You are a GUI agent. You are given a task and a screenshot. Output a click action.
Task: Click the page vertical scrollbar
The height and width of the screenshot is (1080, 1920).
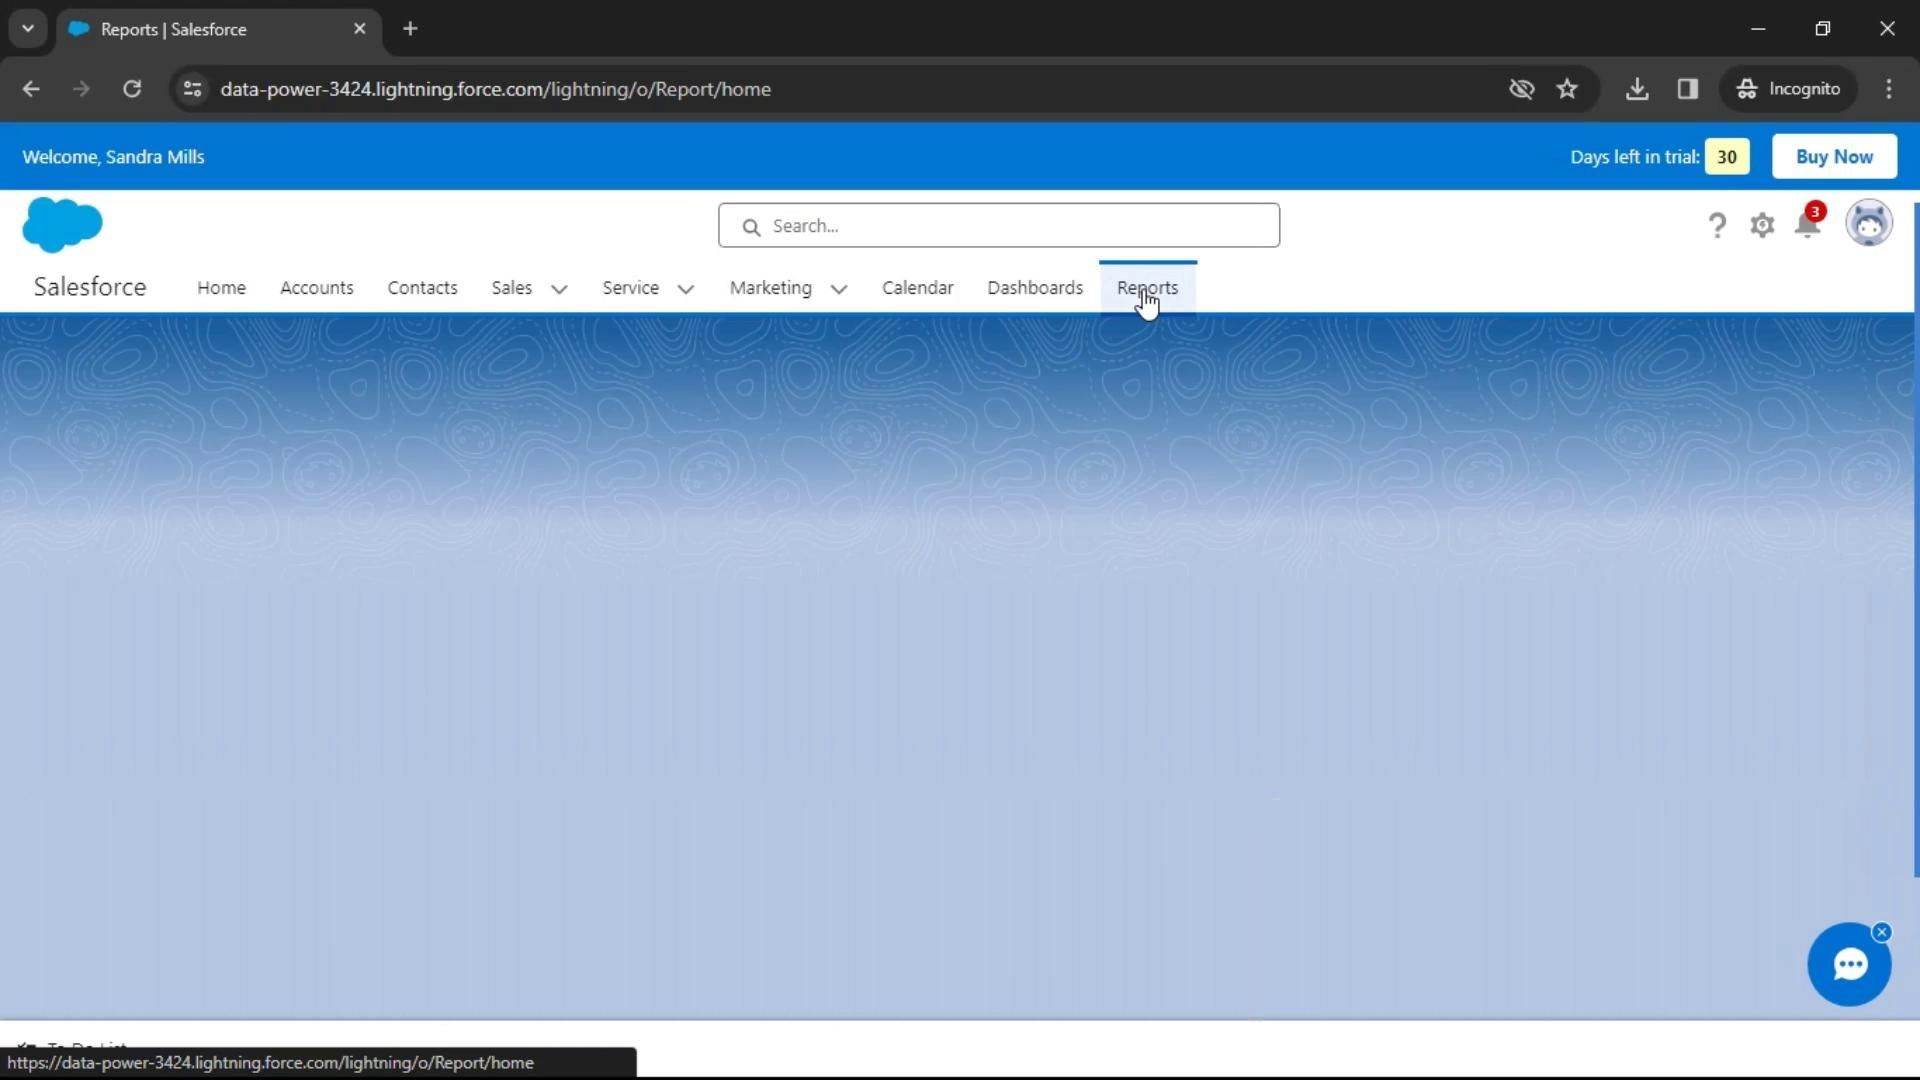[1915, 540]
